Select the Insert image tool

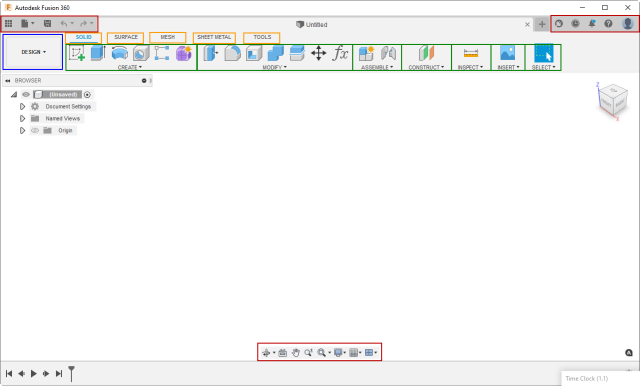[508, 53]
